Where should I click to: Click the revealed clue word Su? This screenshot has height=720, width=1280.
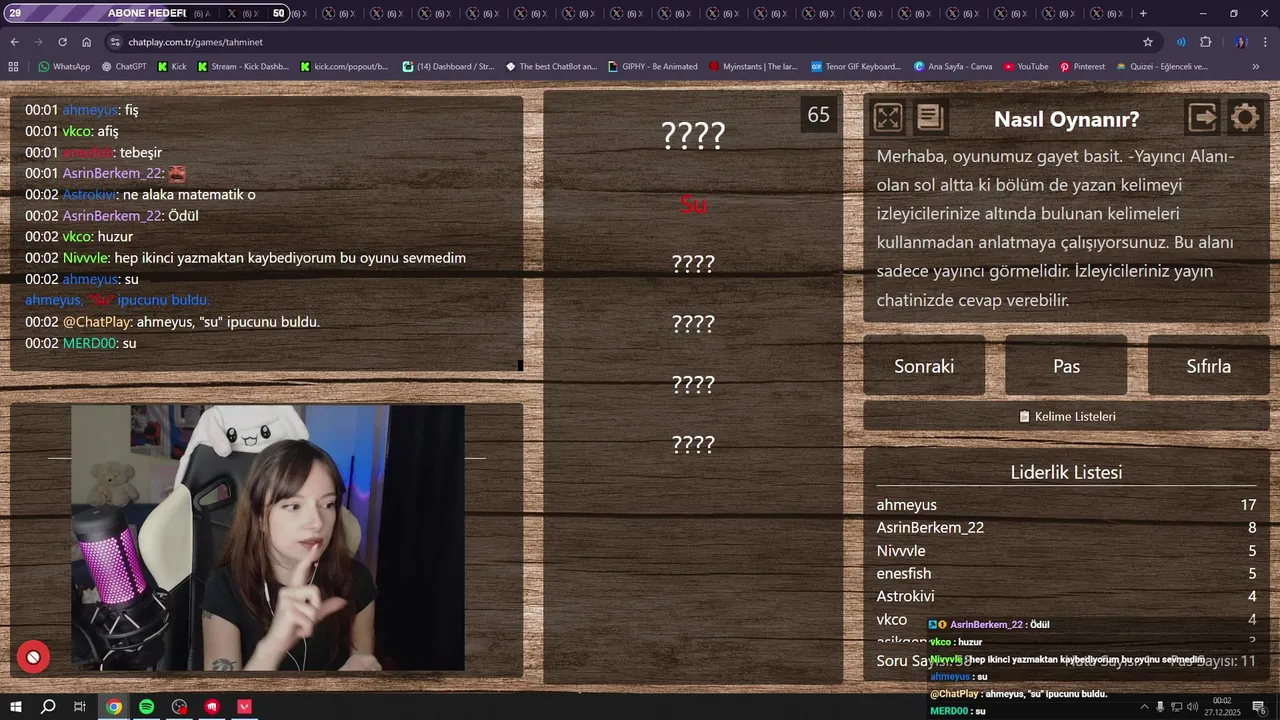(693, 204)
